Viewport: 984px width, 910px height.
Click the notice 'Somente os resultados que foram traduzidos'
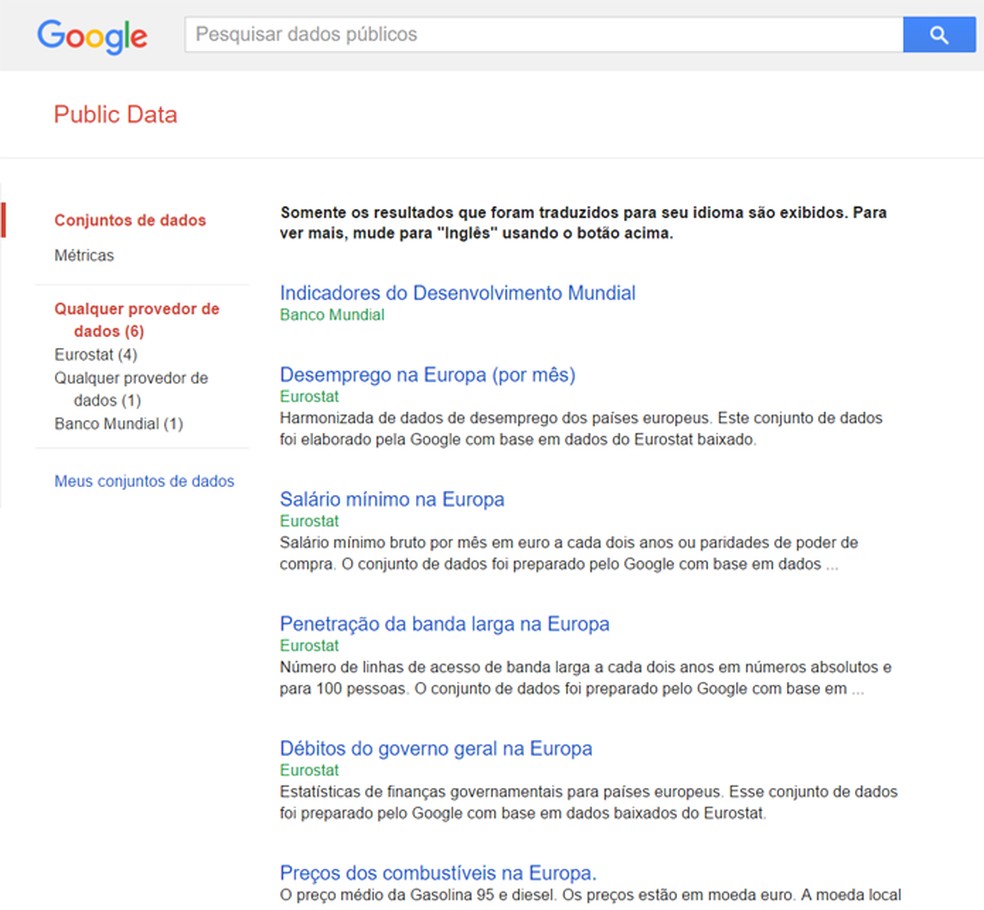583,223
